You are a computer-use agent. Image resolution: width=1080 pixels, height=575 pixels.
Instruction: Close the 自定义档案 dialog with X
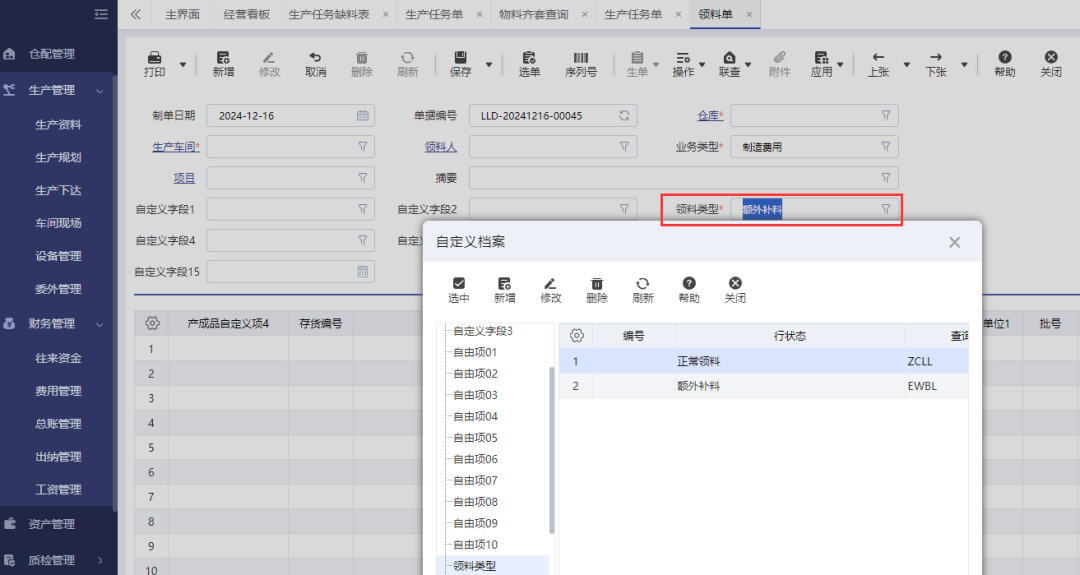pos(954,242)
